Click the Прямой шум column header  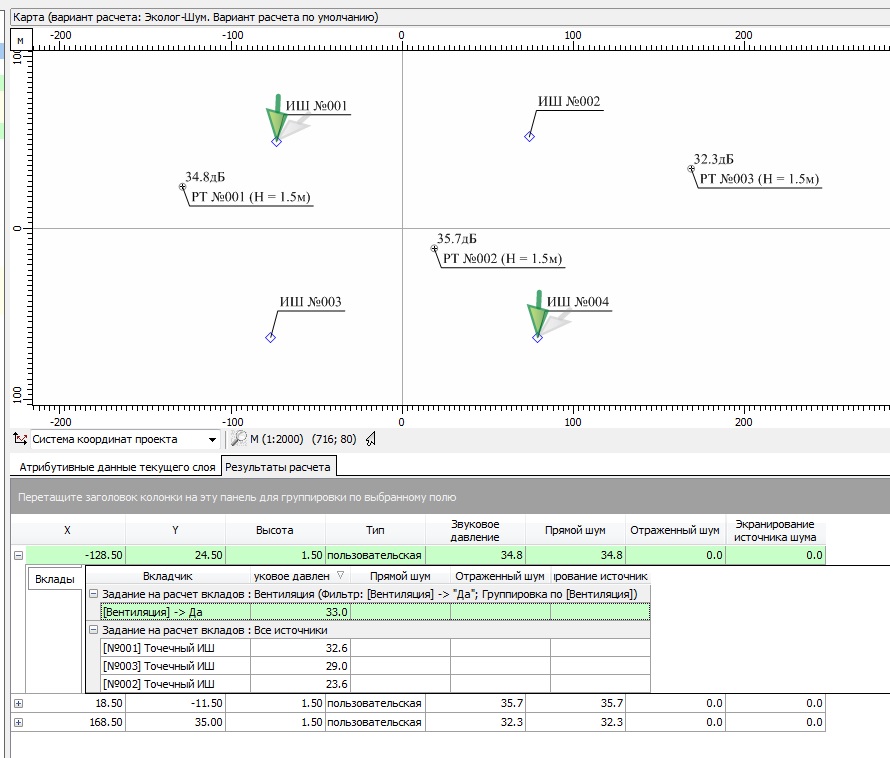pyautogui.click(x=576, y=530)
